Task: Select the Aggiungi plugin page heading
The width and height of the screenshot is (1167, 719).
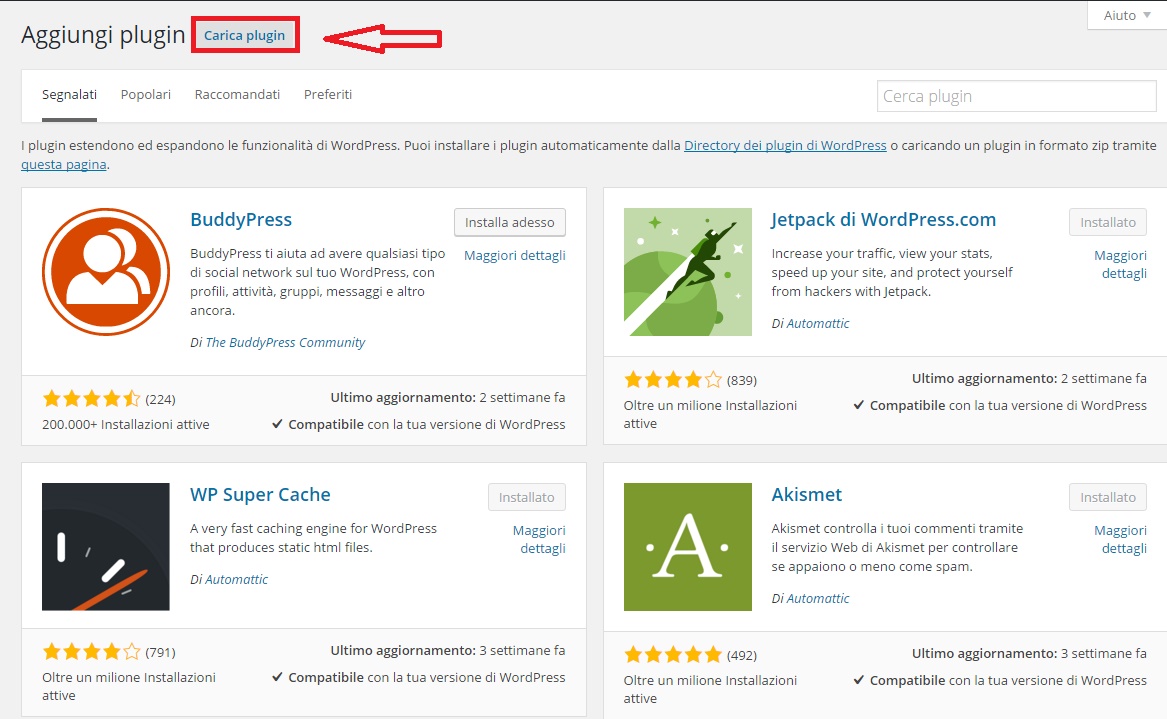Action: (103, 35)
